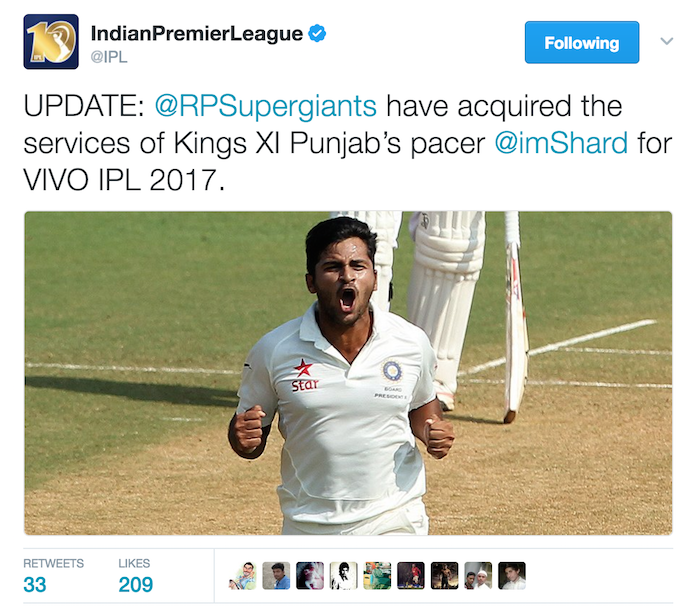
Task: Click the dark shirtless figure liker avatar
Action: click(445, 576)
